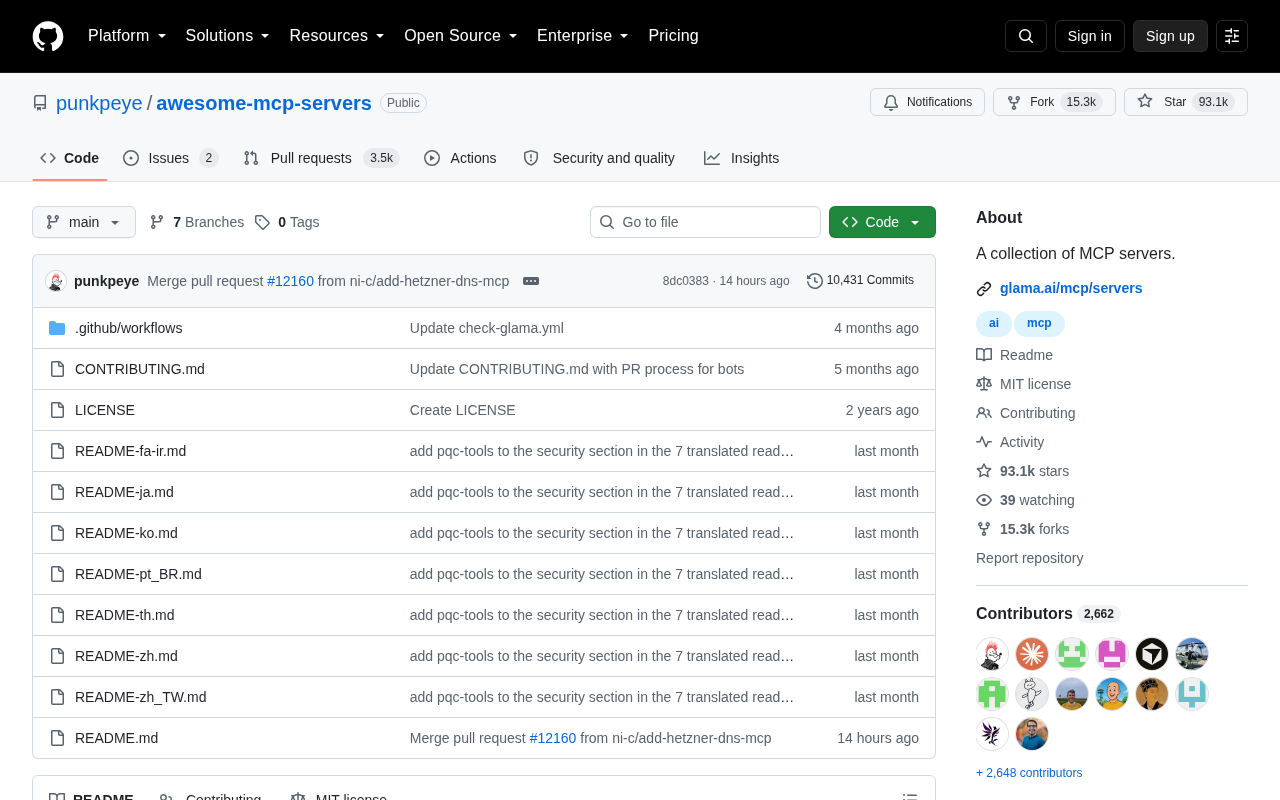Open the README-pt_BR.md file
1280x800 pixels.
pos(138,574)
